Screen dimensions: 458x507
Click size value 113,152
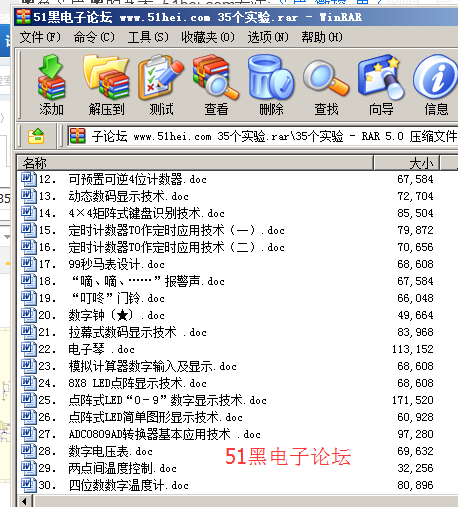pyautogui.click(x=413, y=349)
